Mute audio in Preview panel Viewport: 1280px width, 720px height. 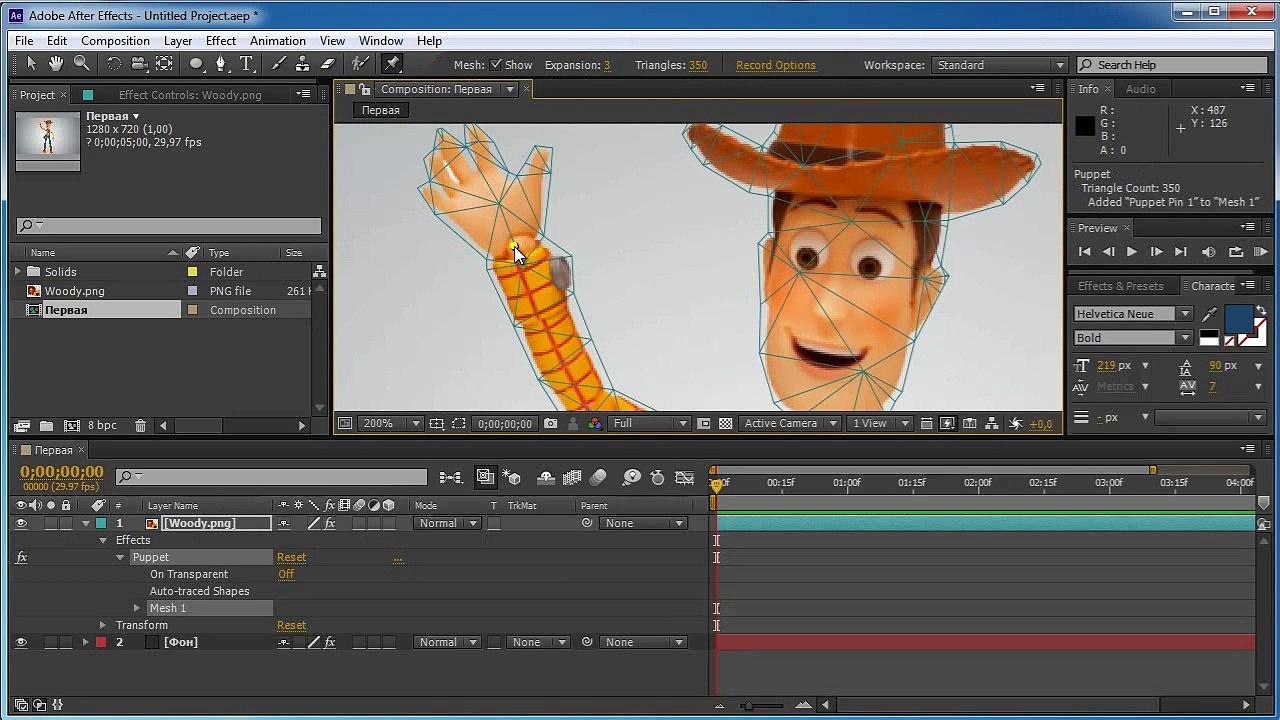(1209, 252)
